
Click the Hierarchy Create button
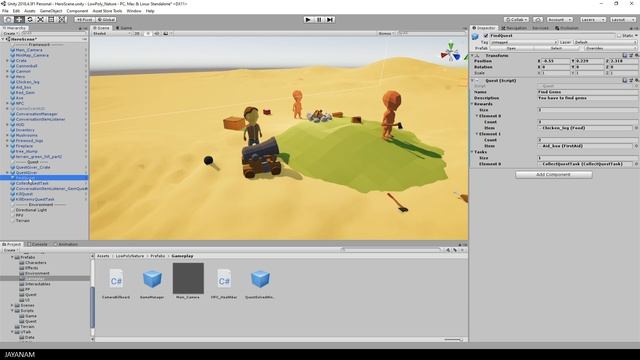click(x=10, y=33)
